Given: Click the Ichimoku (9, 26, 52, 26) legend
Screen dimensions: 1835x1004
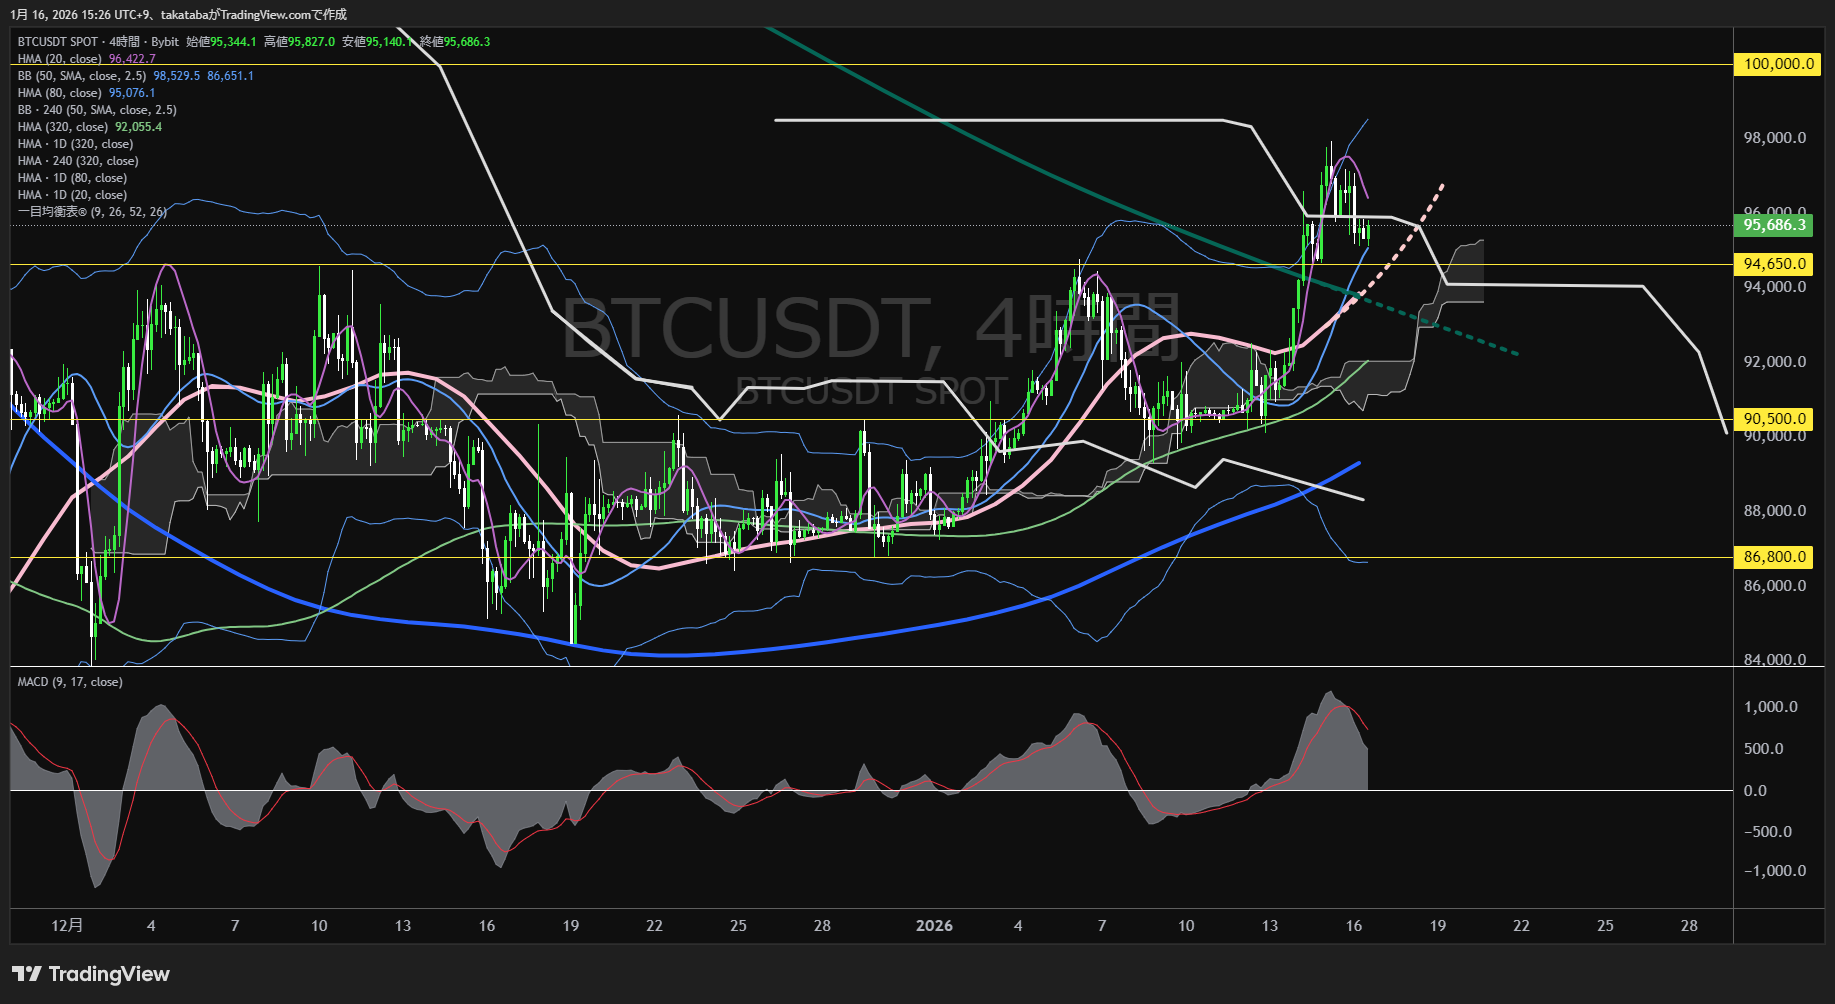Looking at the screenshot, I should coord(91,212).
